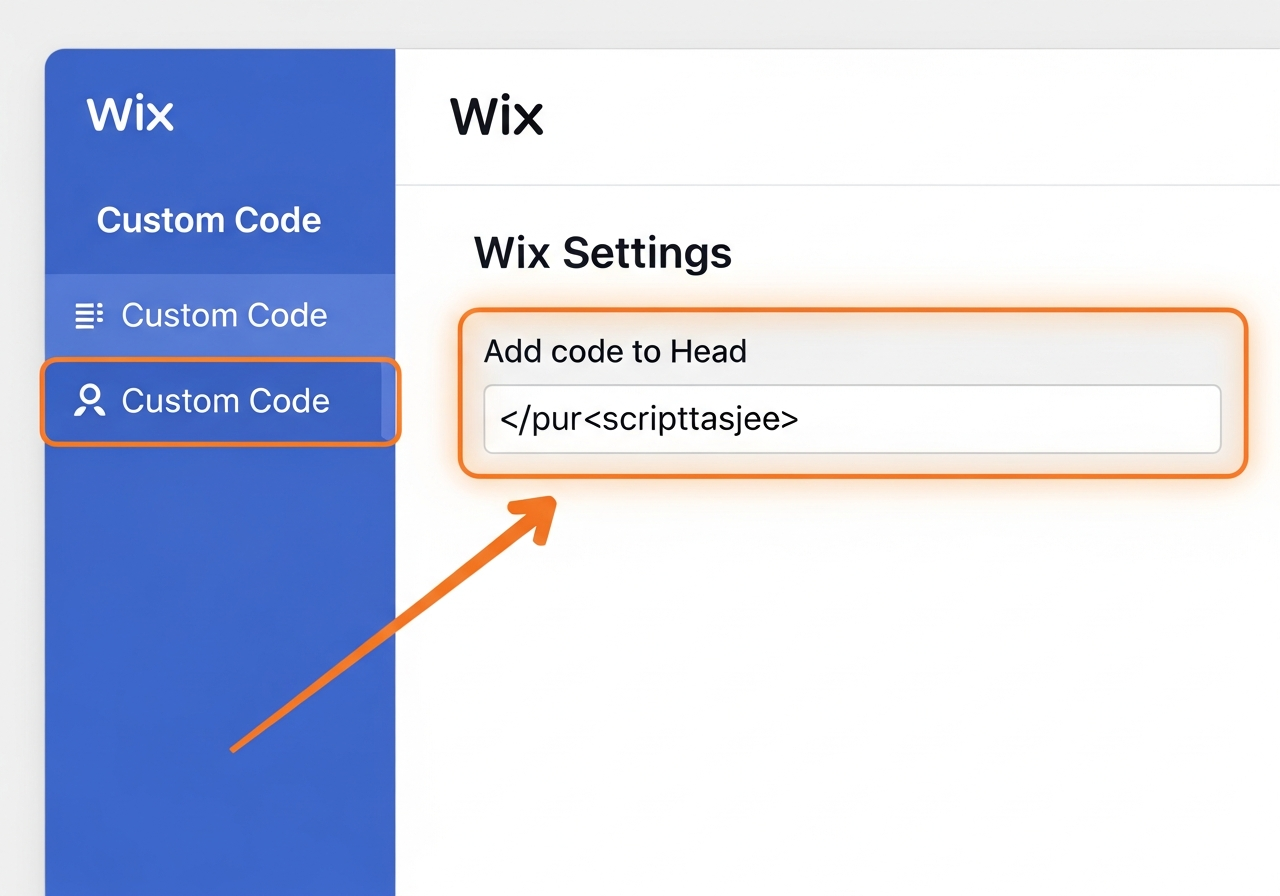The height and width of the screenshot is (896, 1280).
Task: Click the Wix Settings heading
Action: (x=602, y=253)
